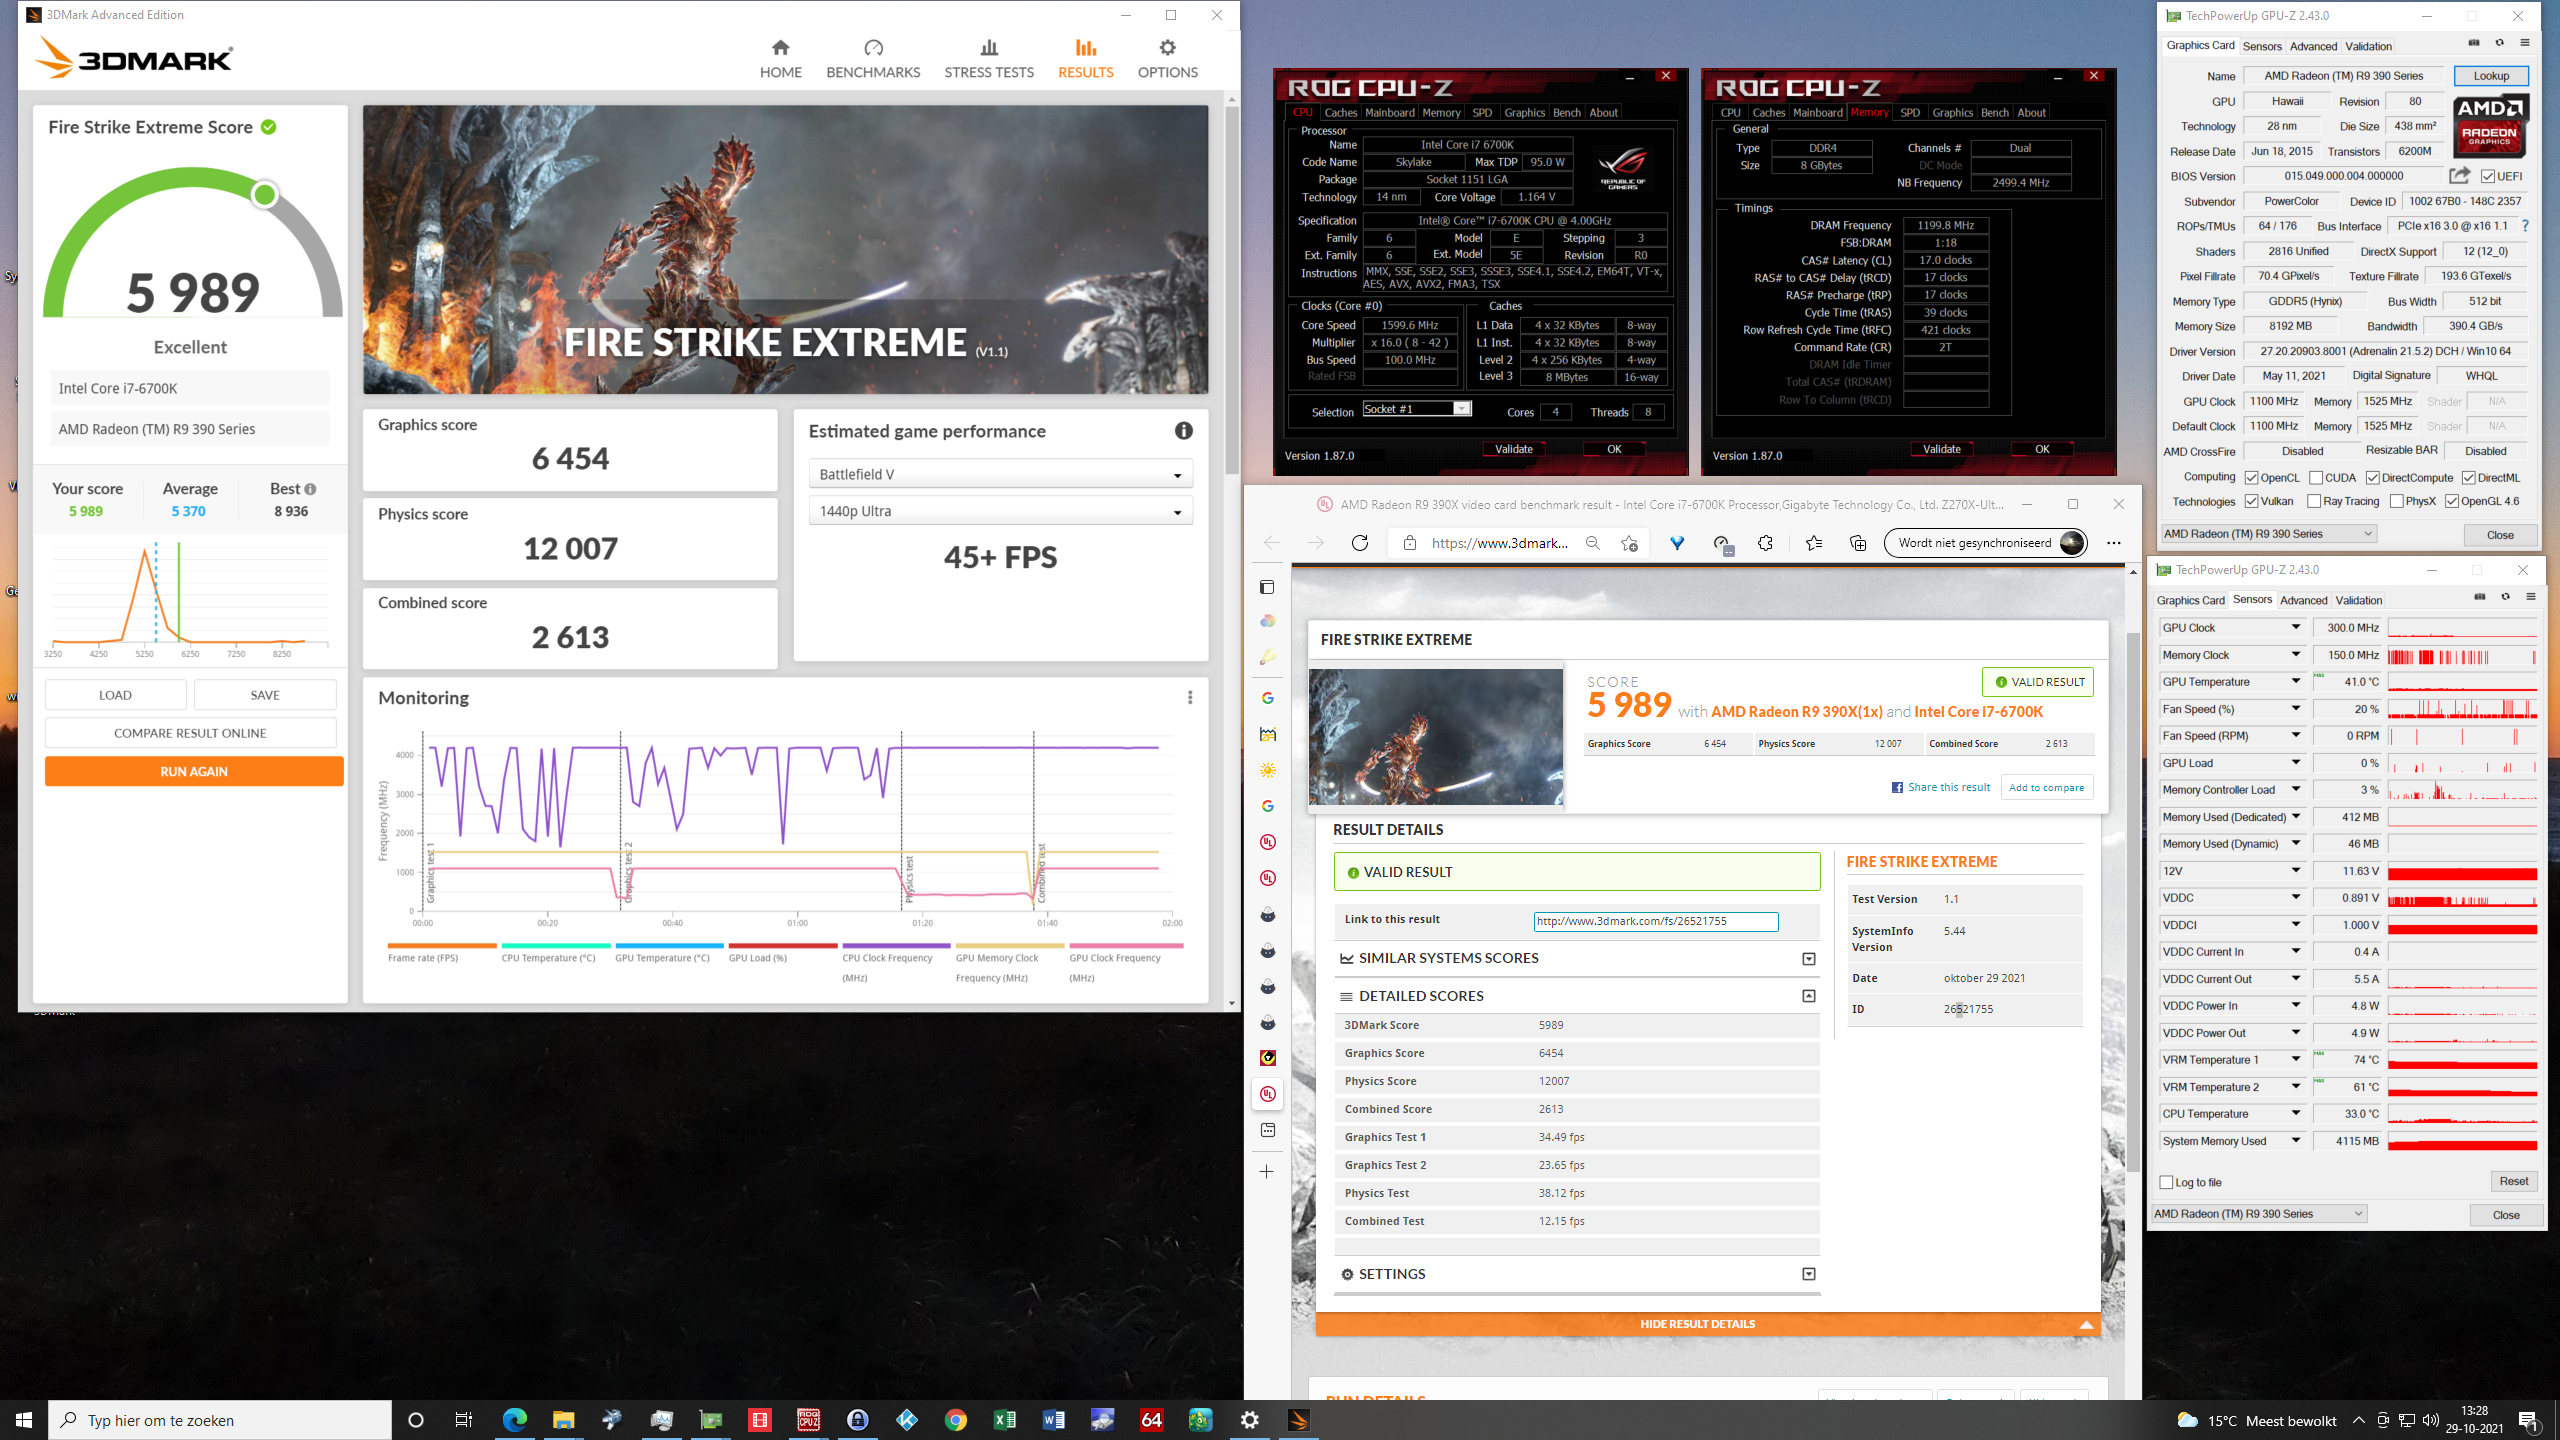Image resolution: width=2560 pixels, height=1440 pixels.
Task: Click the Lookup button in GPU-Z
Action: [x=2490, y=76]
